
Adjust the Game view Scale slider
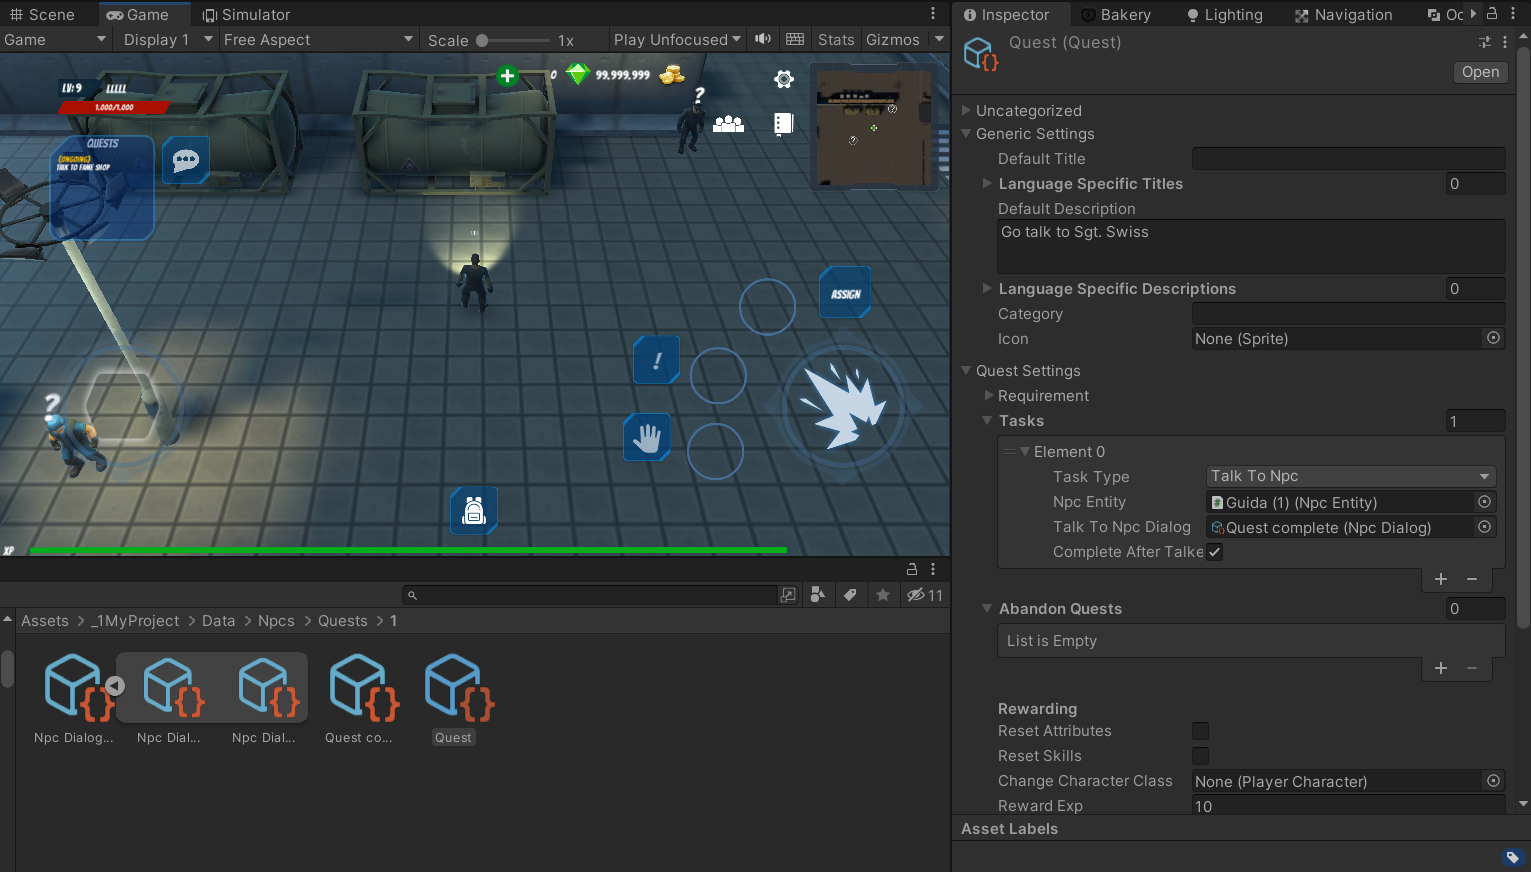tap(513, 40)
